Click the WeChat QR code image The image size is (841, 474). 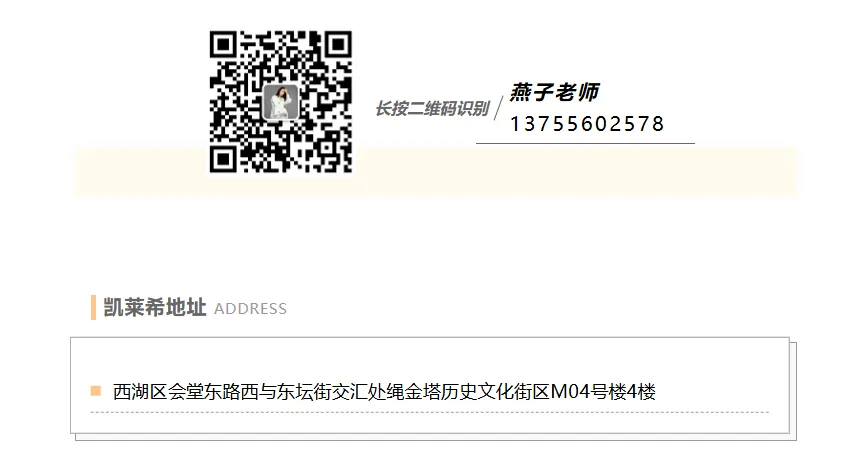281,102
